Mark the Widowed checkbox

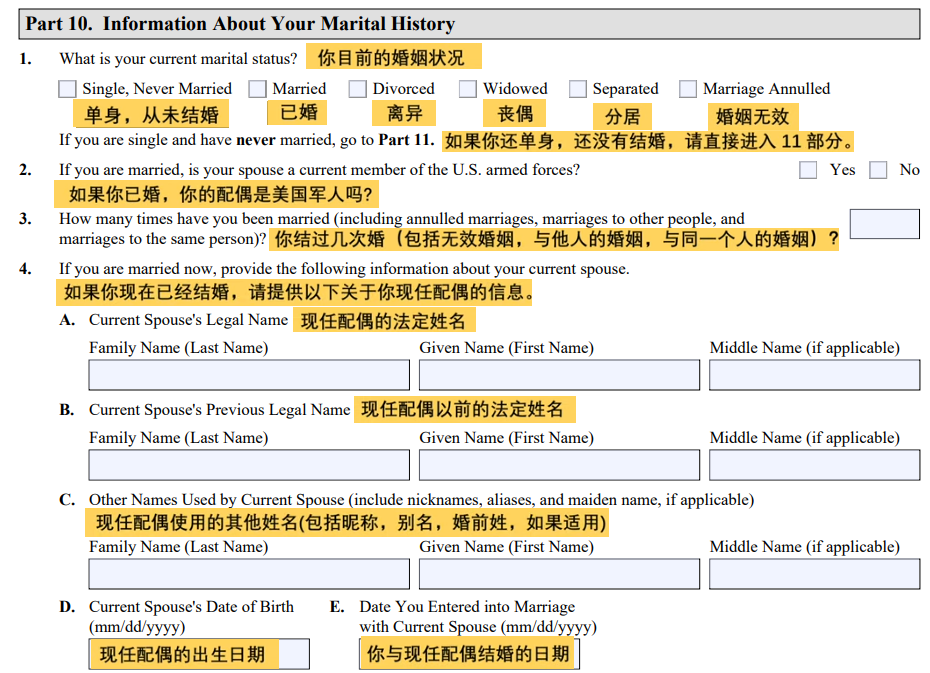[468, 89]
